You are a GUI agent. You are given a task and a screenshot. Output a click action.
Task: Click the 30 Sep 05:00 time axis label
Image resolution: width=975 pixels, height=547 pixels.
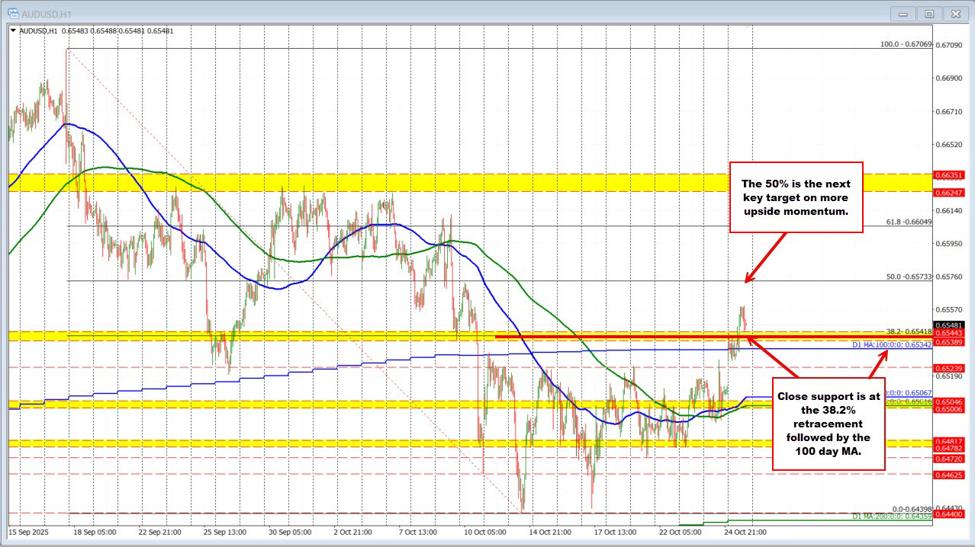[x=290, y=533]
